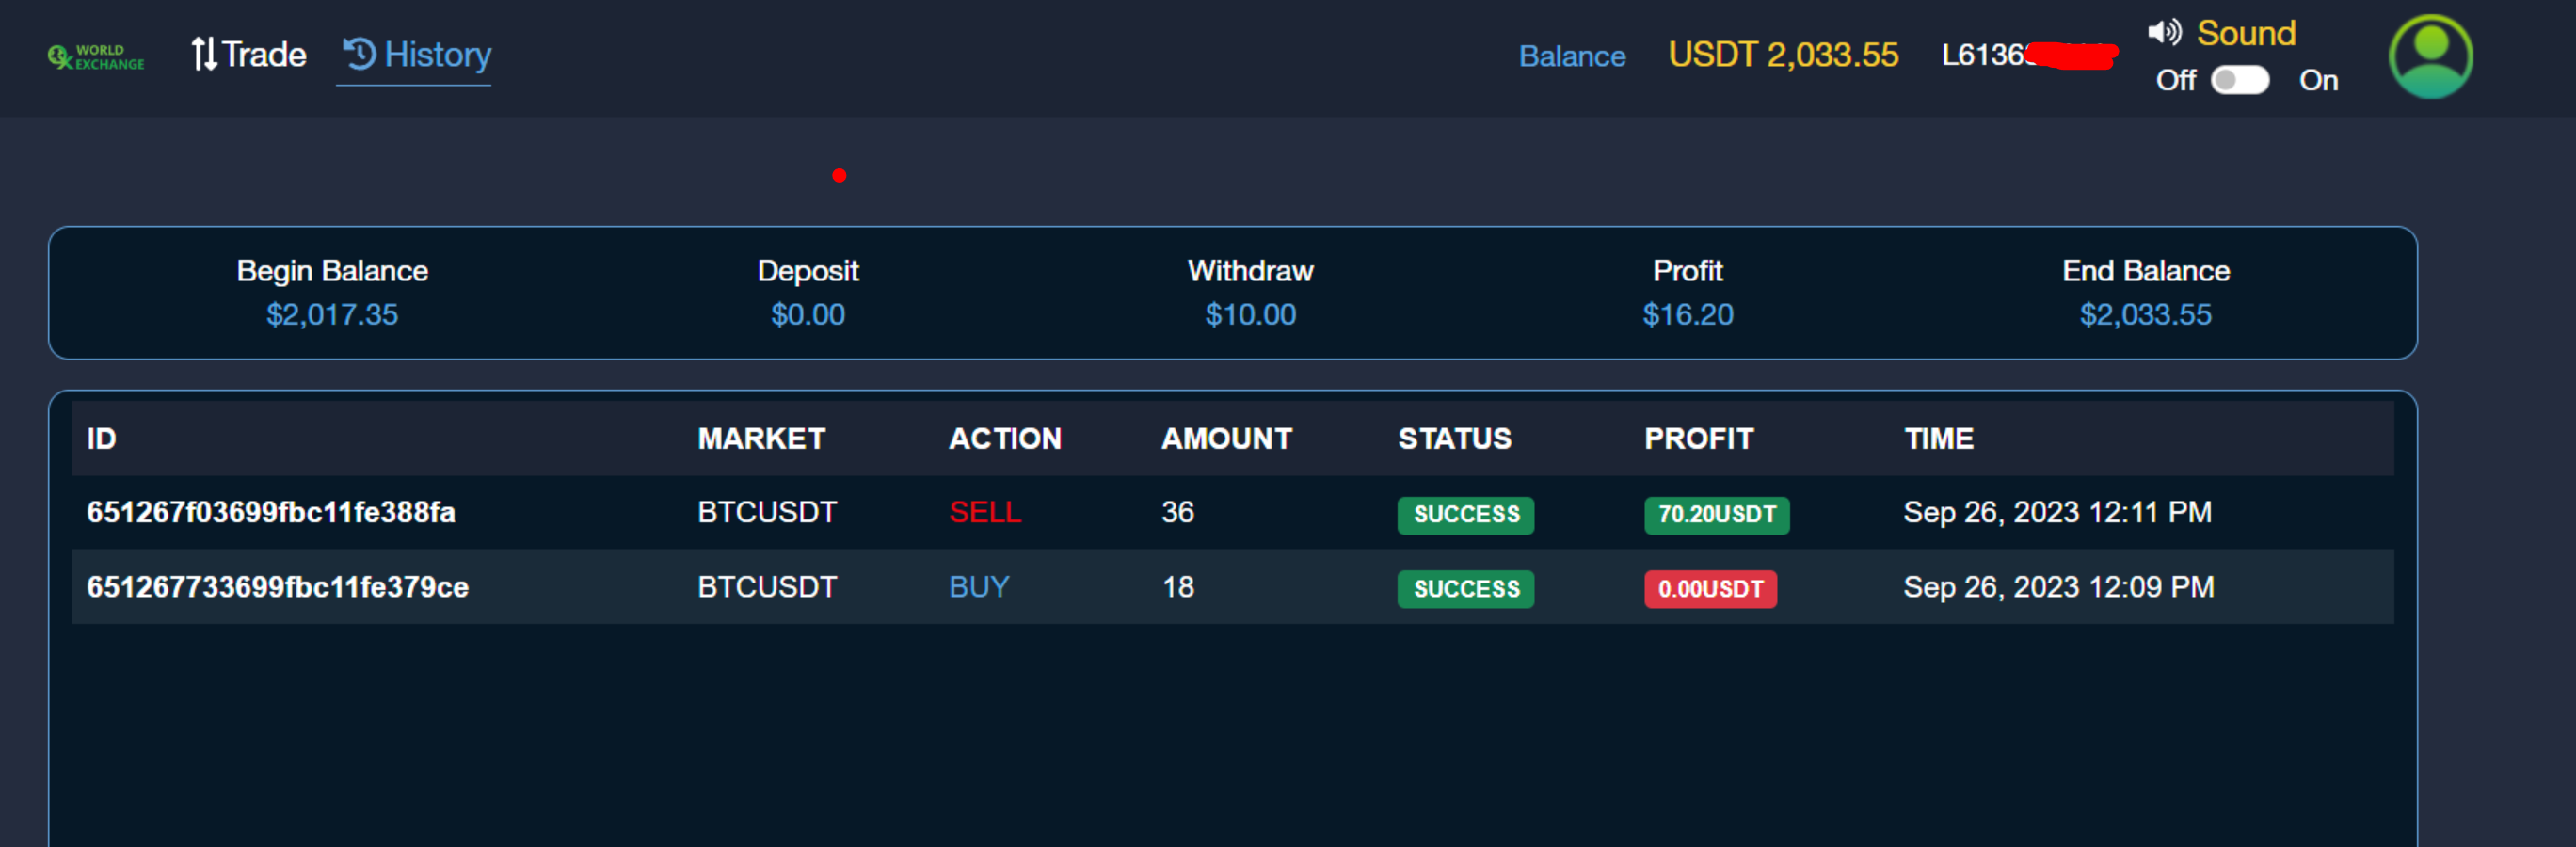Click the Sound speaker icon
Viewport: 2576px width, 847px height.
point(2165,33)
